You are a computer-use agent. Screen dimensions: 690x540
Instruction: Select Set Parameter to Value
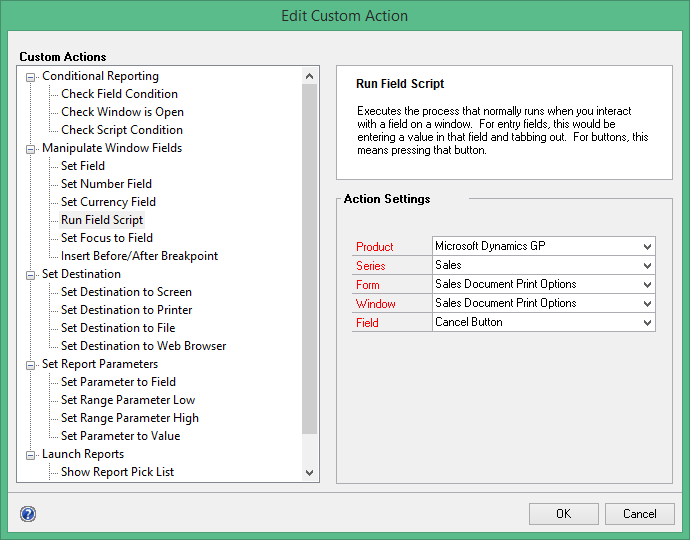[121, 436]
